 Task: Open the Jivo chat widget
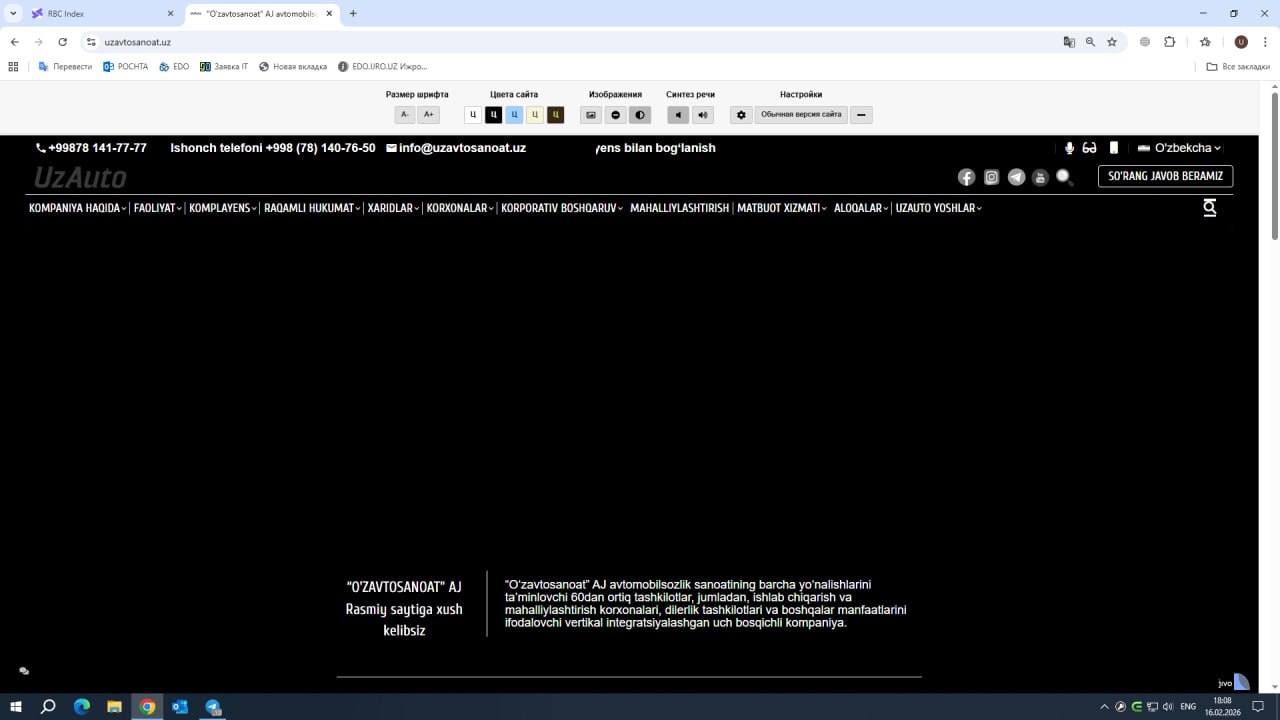1233,682
